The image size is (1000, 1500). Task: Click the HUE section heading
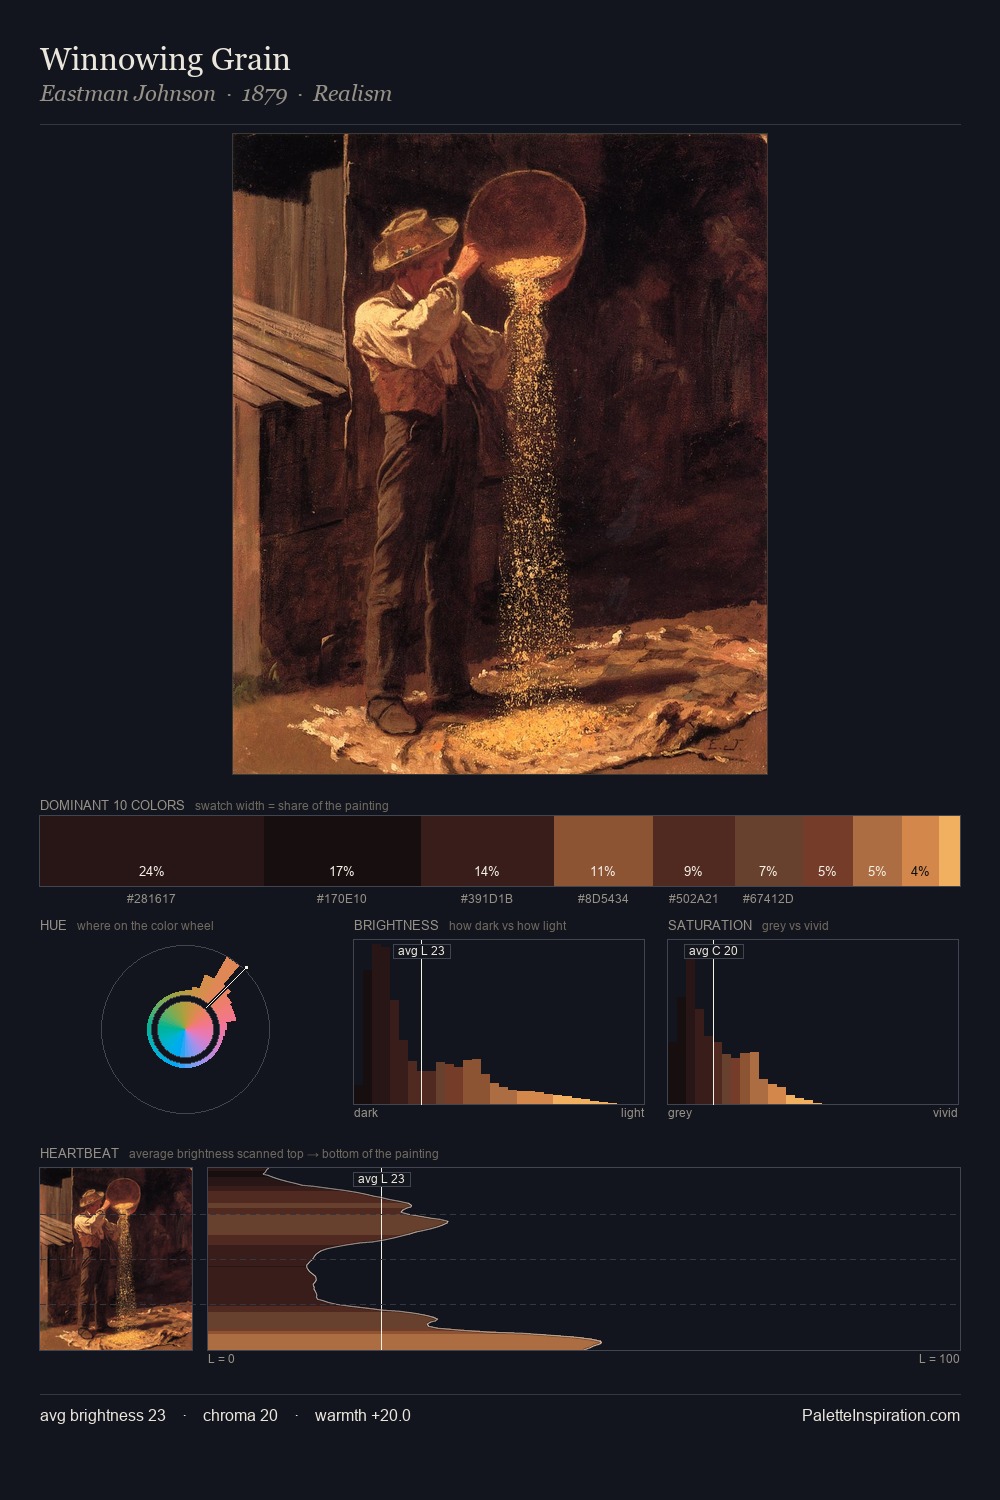[x=53, y=925]
